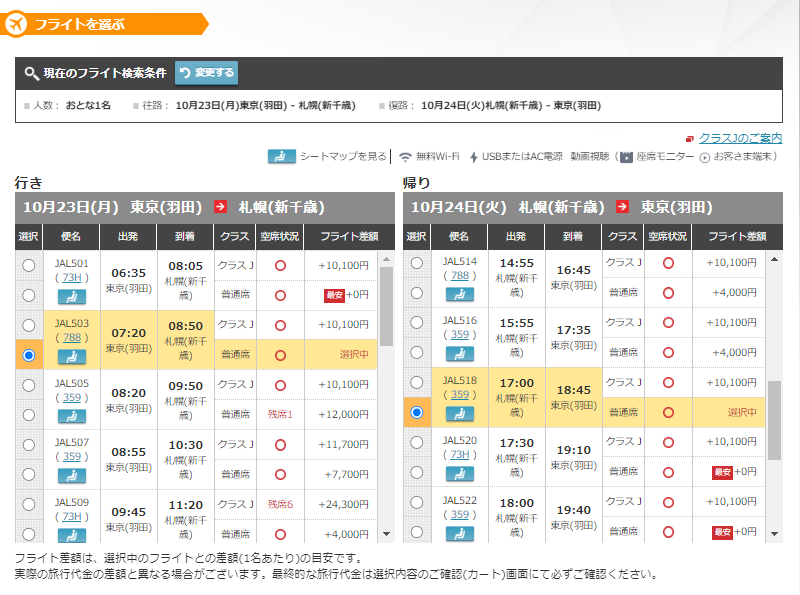
Task: Click the free Wi-Fi legend icon
Action: pos(405,157)
